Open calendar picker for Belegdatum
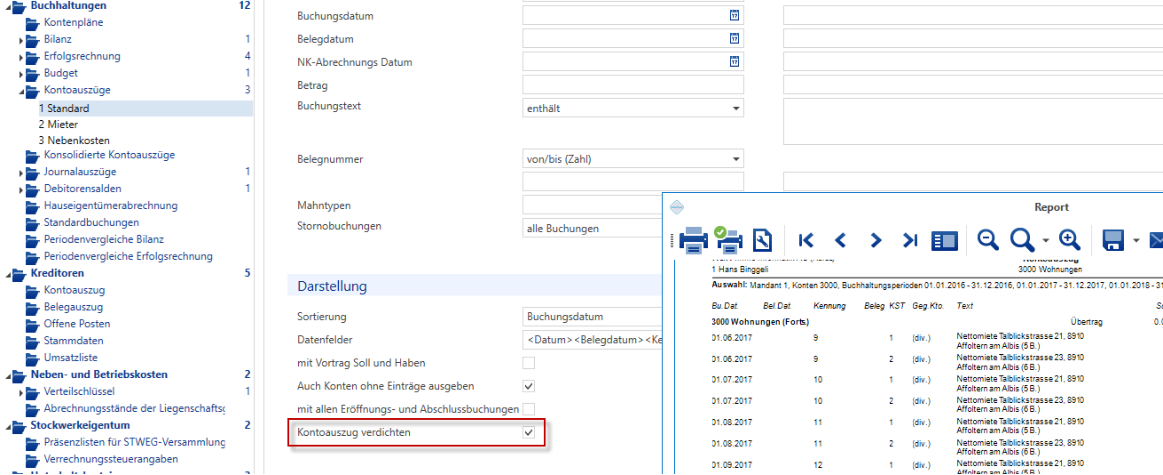The width and height of the screenshot is (1163, 475). point(734,38)
